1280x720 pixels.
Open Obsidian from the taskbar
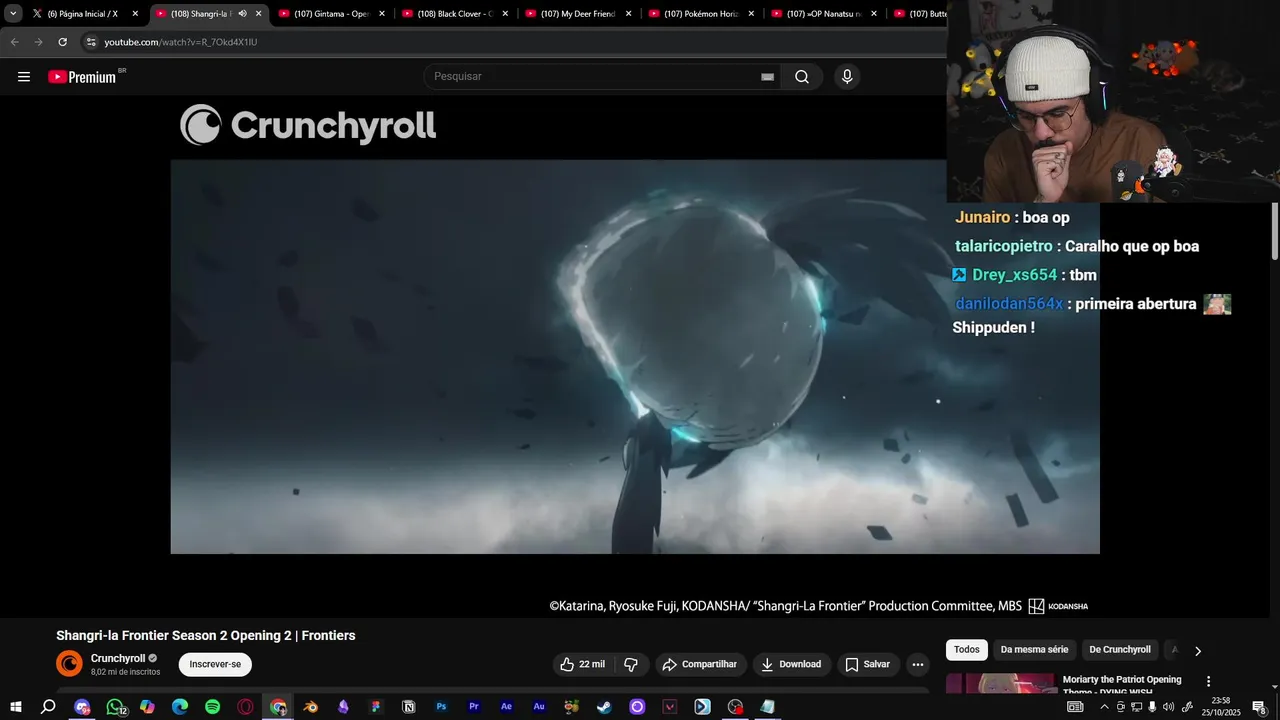[343, 707]
